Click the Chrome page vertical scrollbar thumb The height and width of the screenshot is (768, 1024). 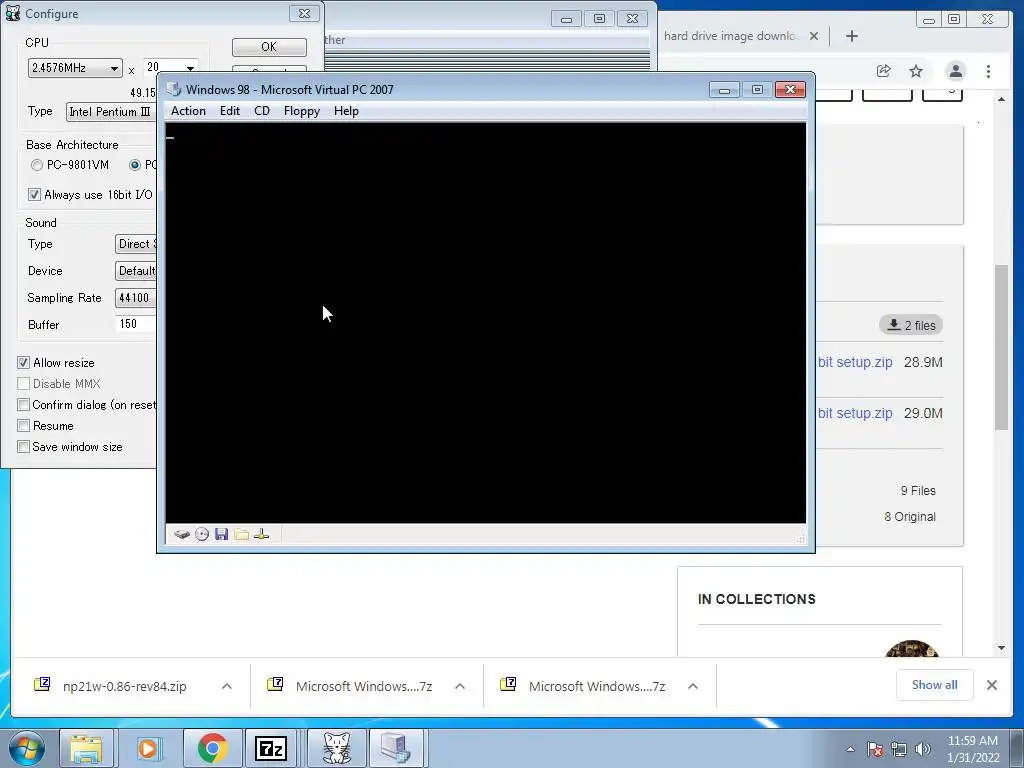pyautogui.click(x=1002, y=347)
